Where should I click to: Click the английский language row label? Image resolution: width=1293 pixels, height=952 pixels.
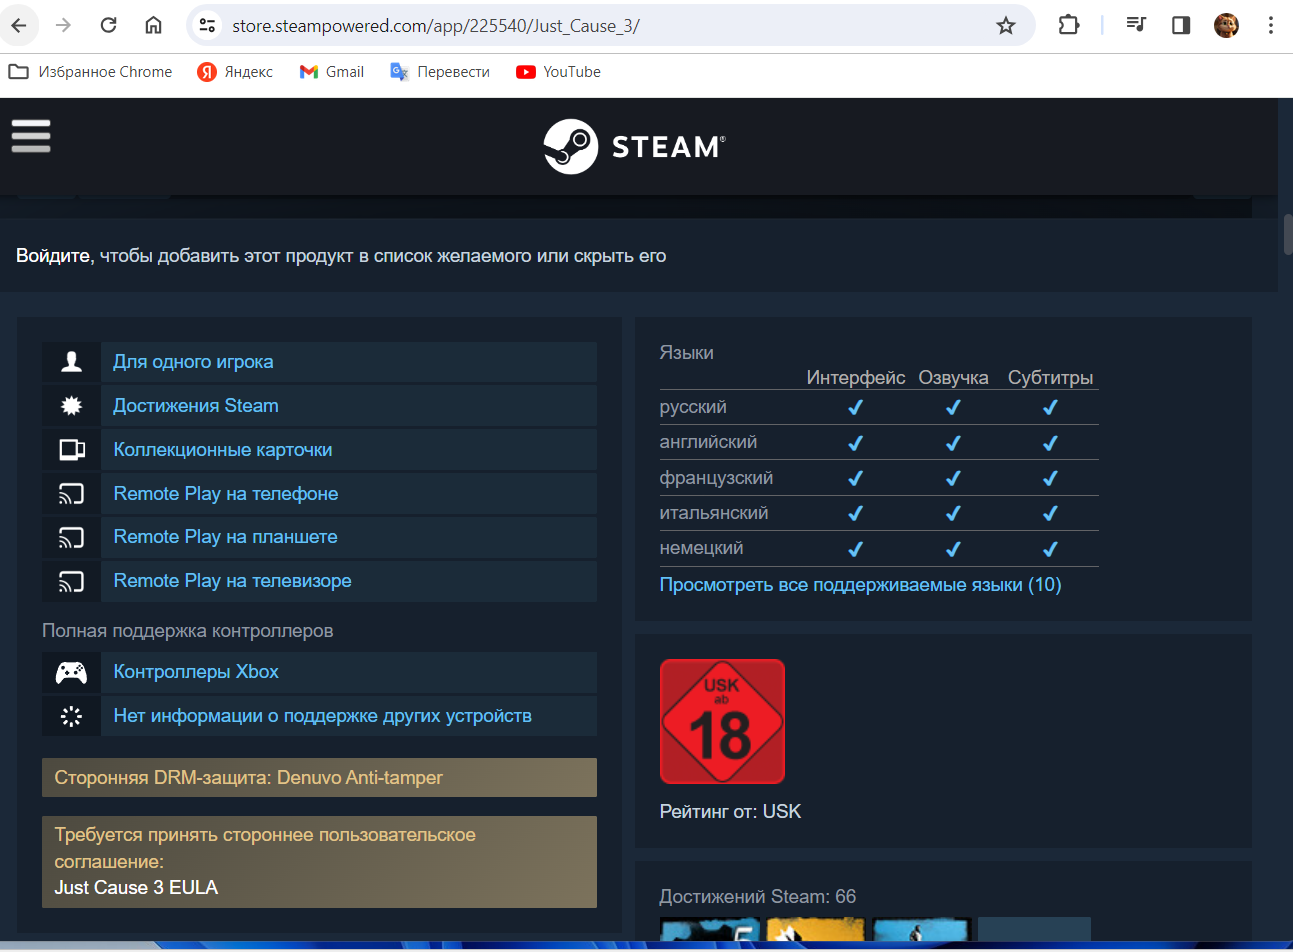coord(708,442)
